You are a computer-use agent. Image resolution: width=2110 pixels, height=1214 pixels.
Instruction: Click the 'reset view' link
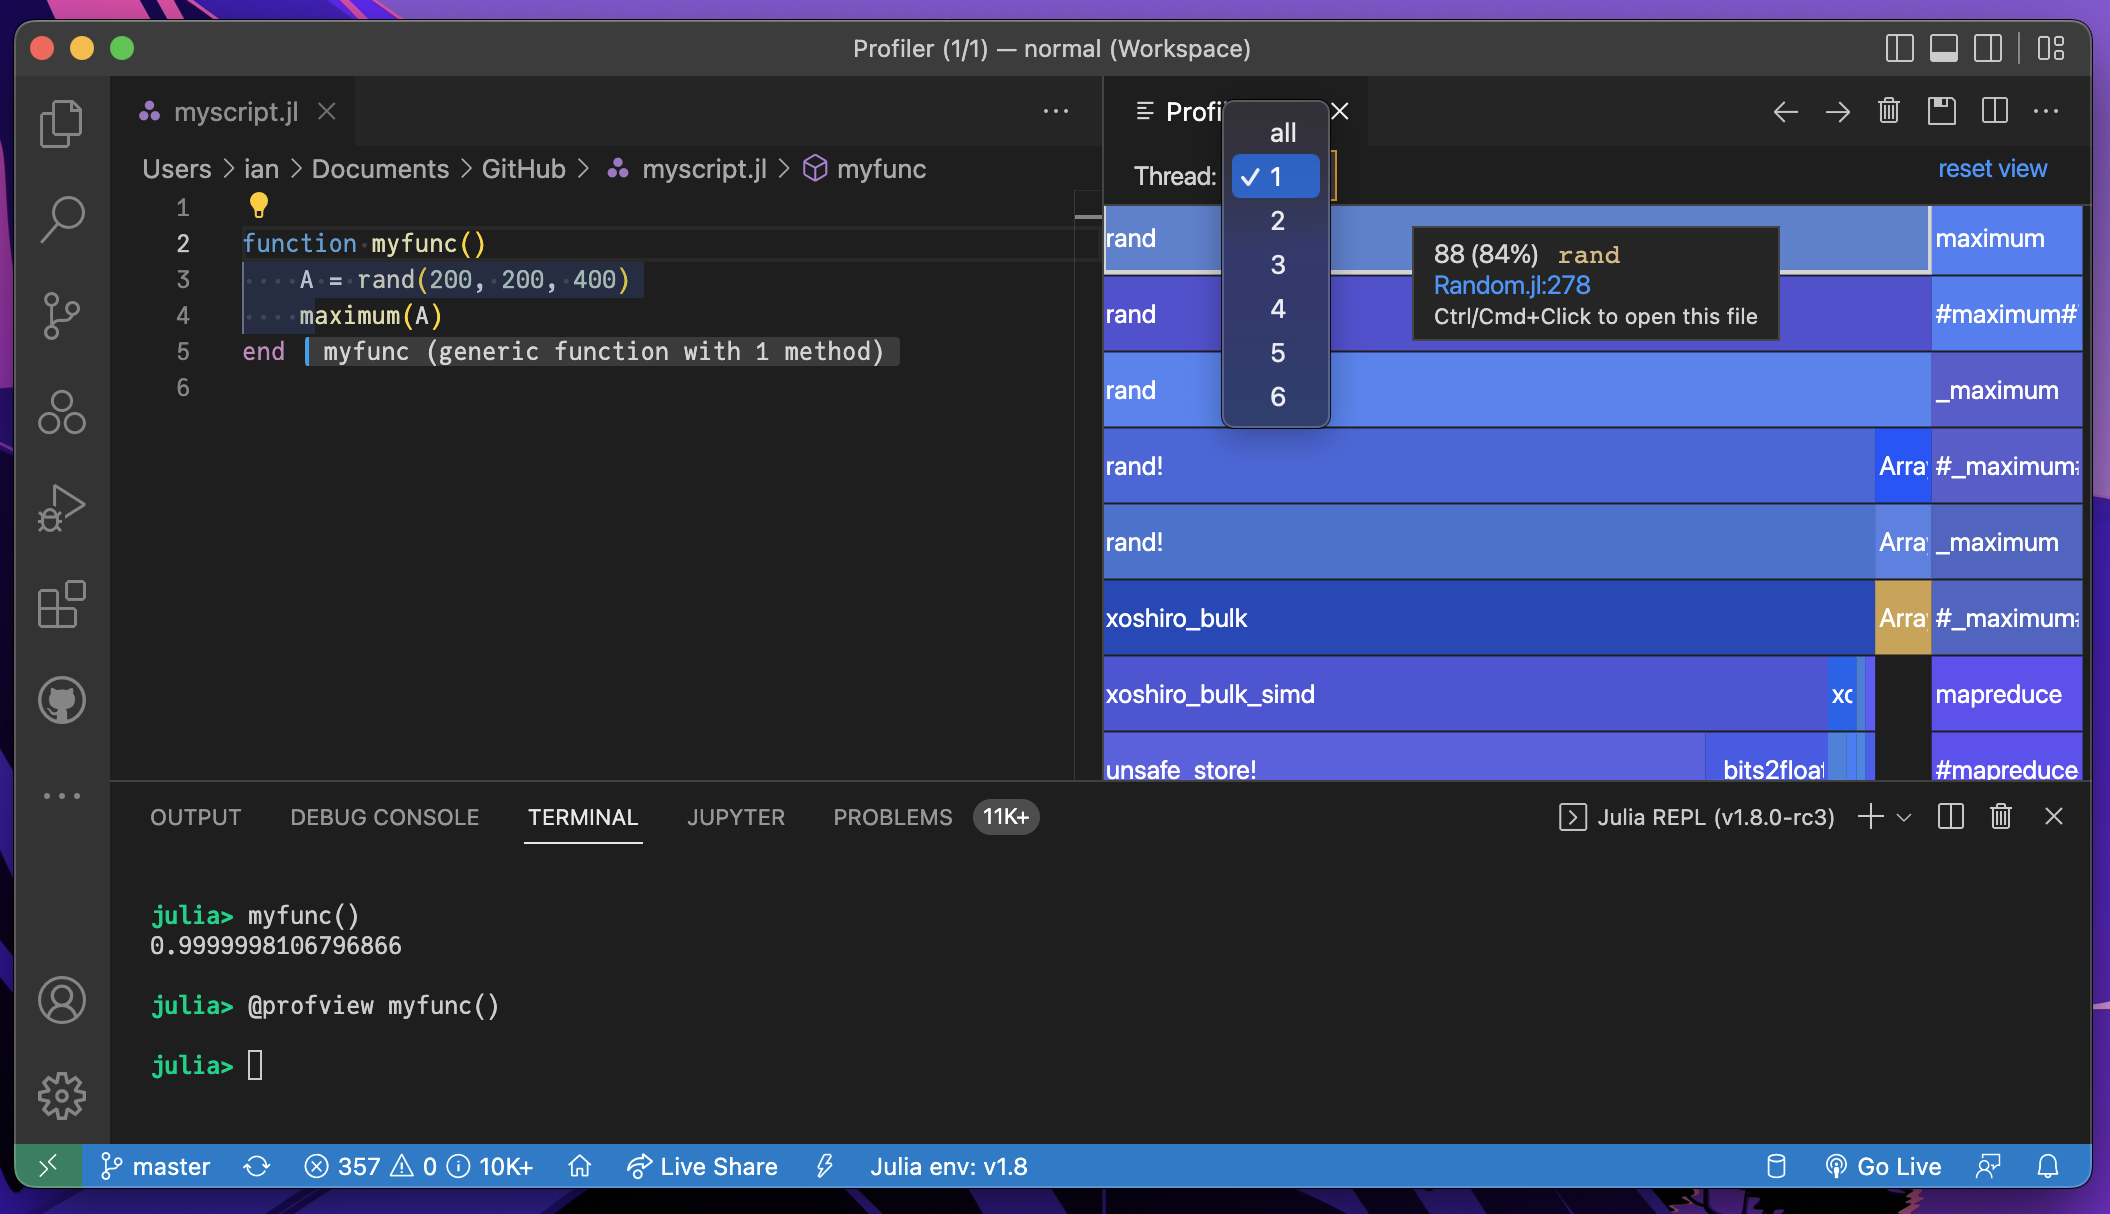(1991, 169)
